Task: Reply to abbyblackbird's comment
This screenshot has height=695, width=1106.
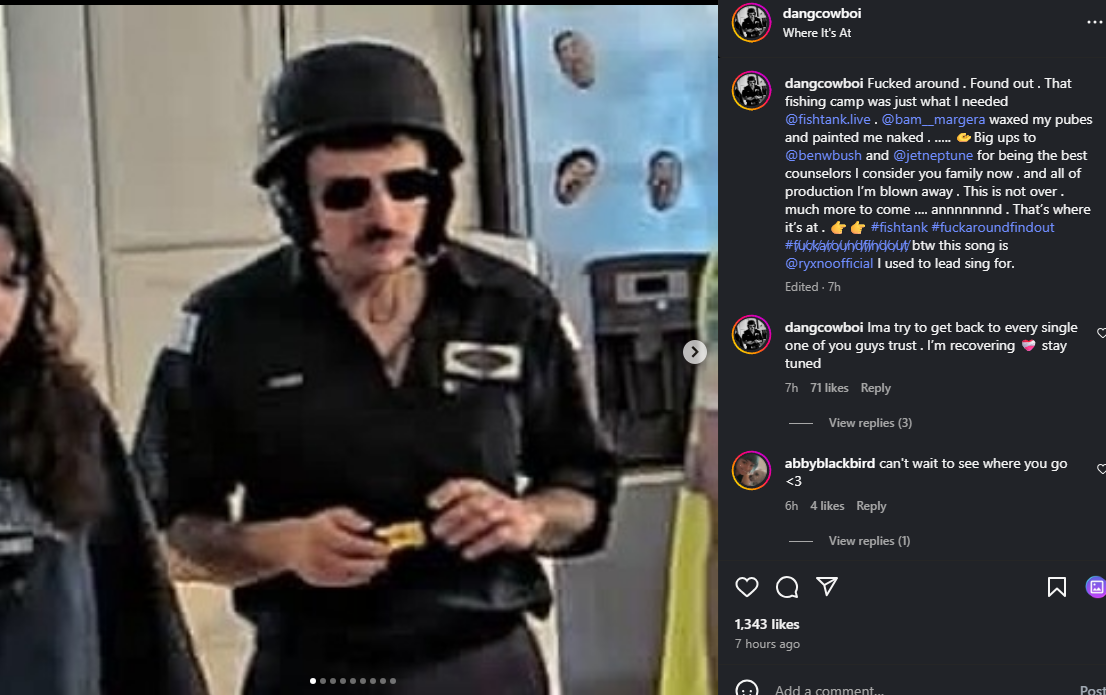Action: (x=871, y=506)
